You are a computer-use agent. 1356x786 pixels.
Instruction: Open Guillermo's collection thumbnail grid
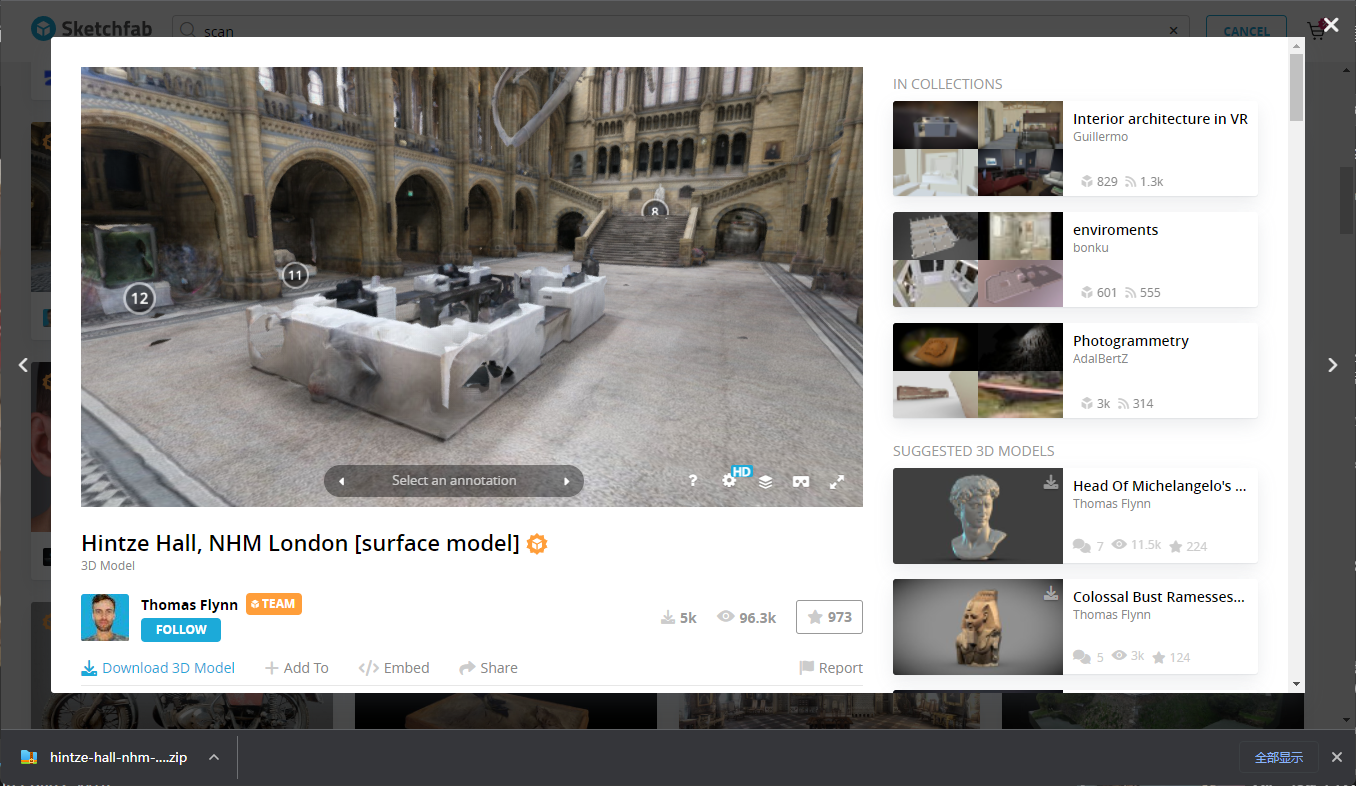978,148
